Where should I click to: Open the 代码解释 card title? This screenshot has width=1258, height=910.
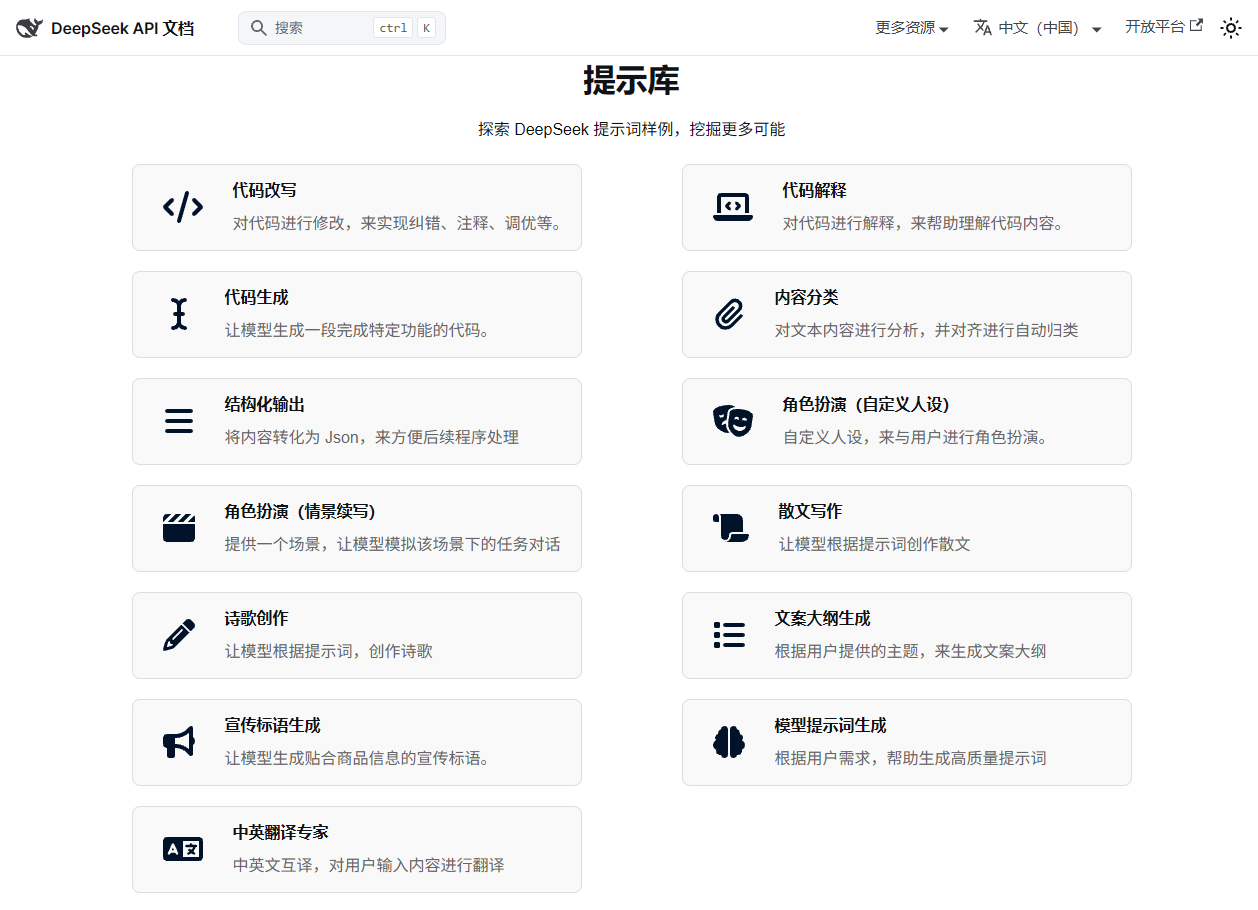point(814,191)
